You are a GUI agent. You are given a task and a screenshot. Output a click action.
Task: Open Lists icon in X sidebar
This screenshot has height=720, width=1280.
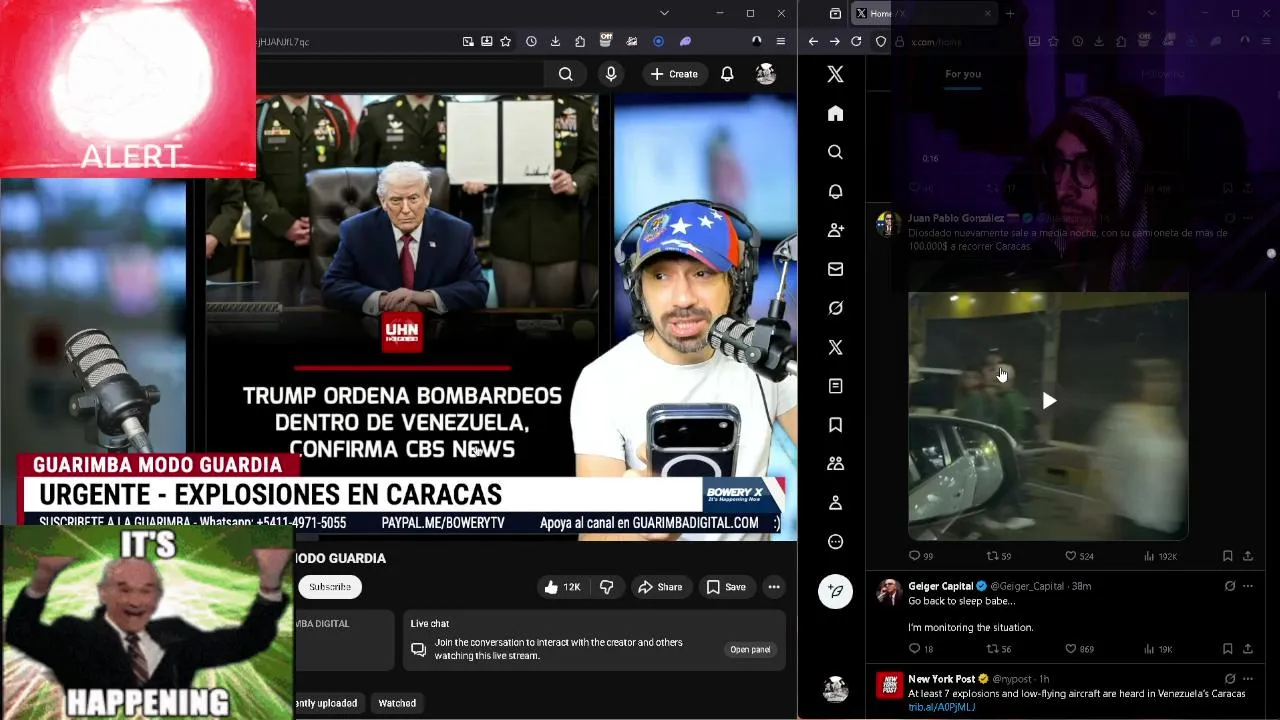pyautogui.click(x=835, y=386)
